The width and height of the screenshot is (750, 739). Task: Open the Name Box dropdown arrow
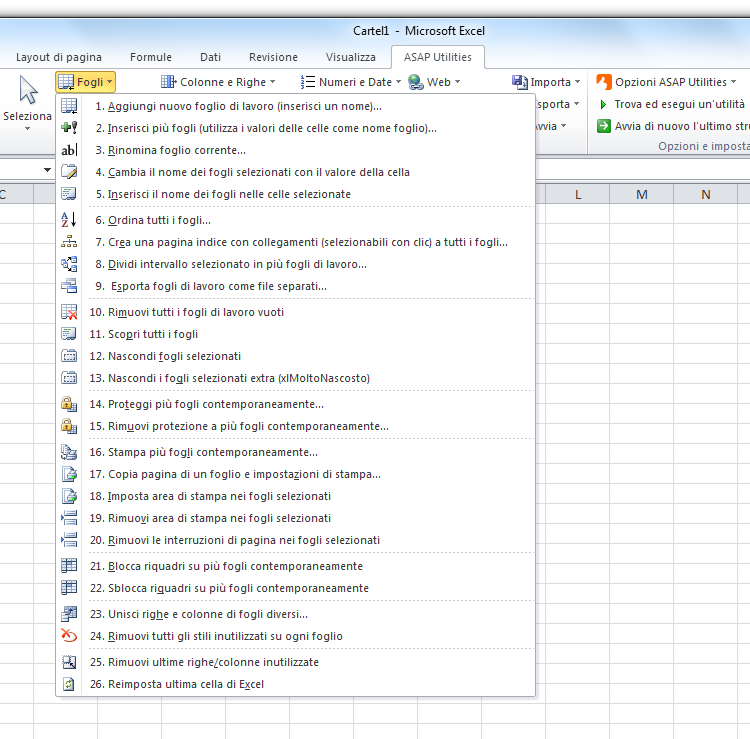pos(47,170)
